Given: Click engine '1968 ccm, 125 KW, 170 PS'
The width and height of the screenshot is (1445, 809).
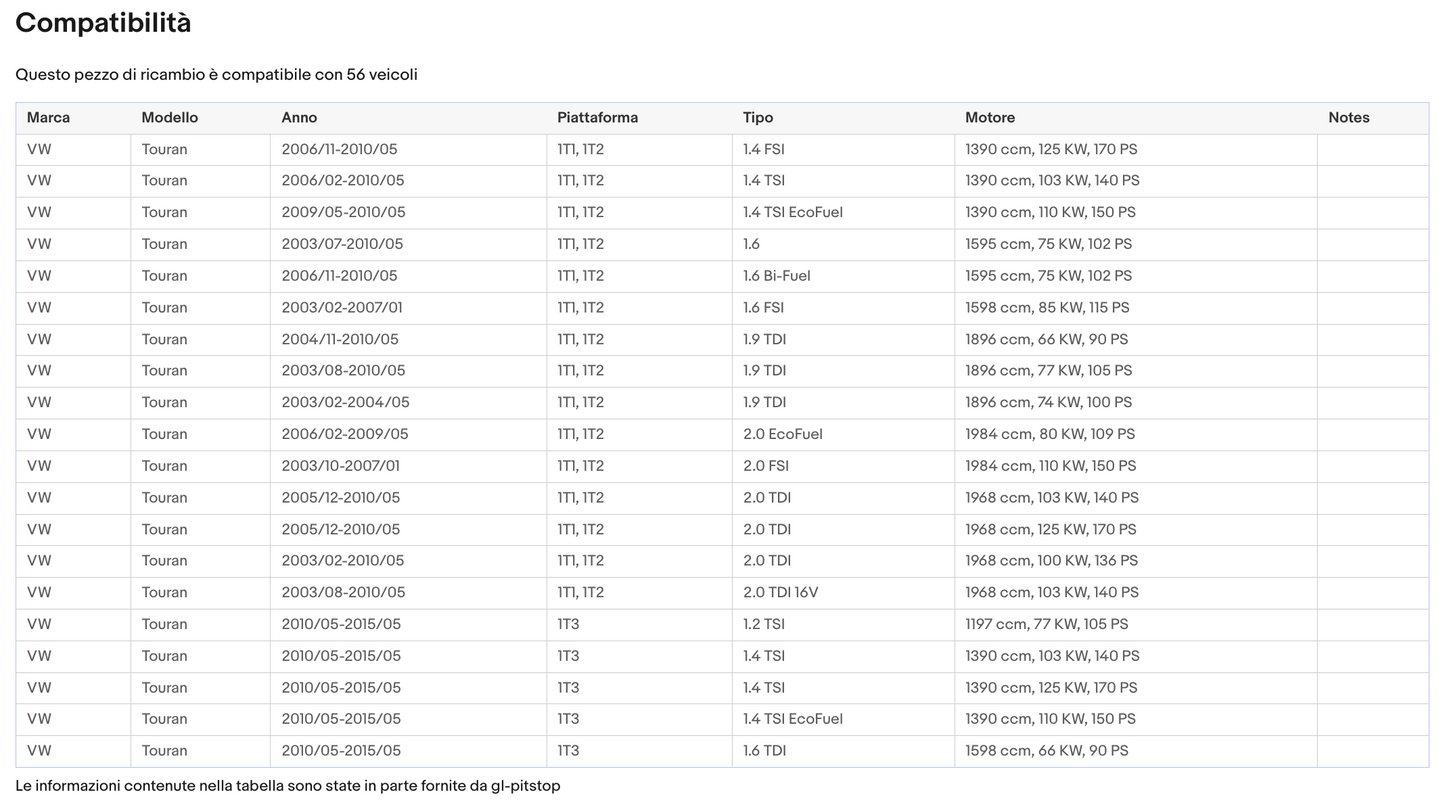Looking at the screenshot, I should [x=1050, y=530].
